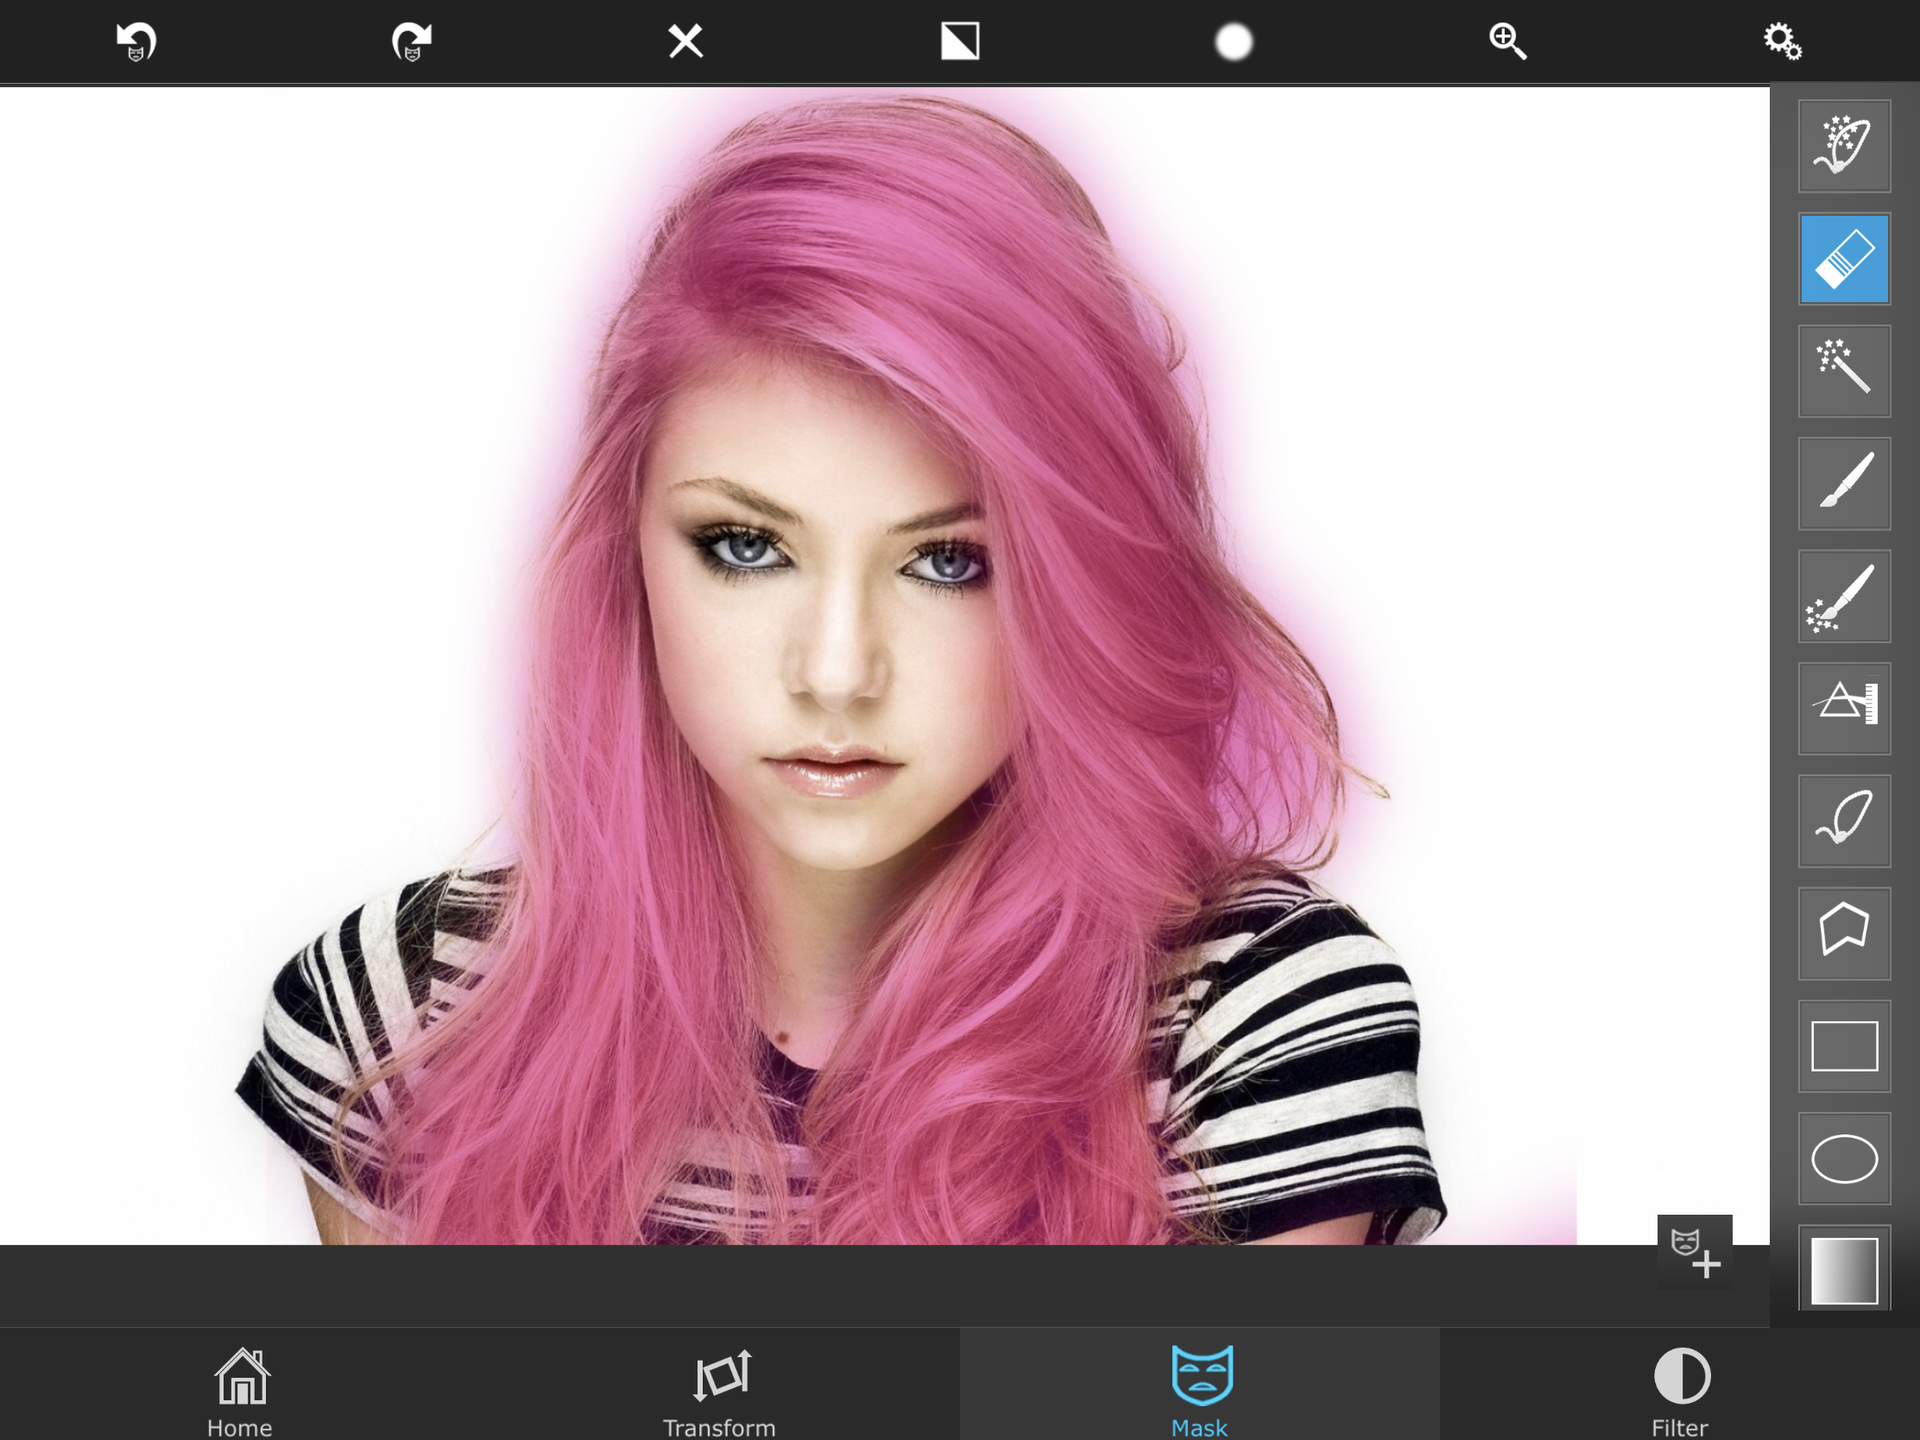Image resolution: width=1920 pixels, height=1440 pixels.
Task: Invert the mask using the half-square icon
Action: coord(960,42)
